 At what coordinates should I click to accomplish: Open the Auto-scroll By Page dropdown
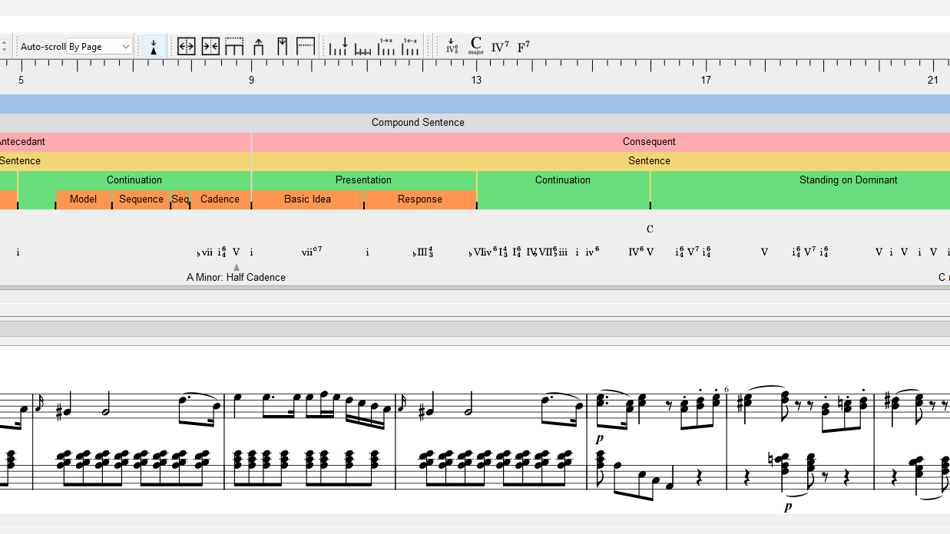(x=75, y=47)
